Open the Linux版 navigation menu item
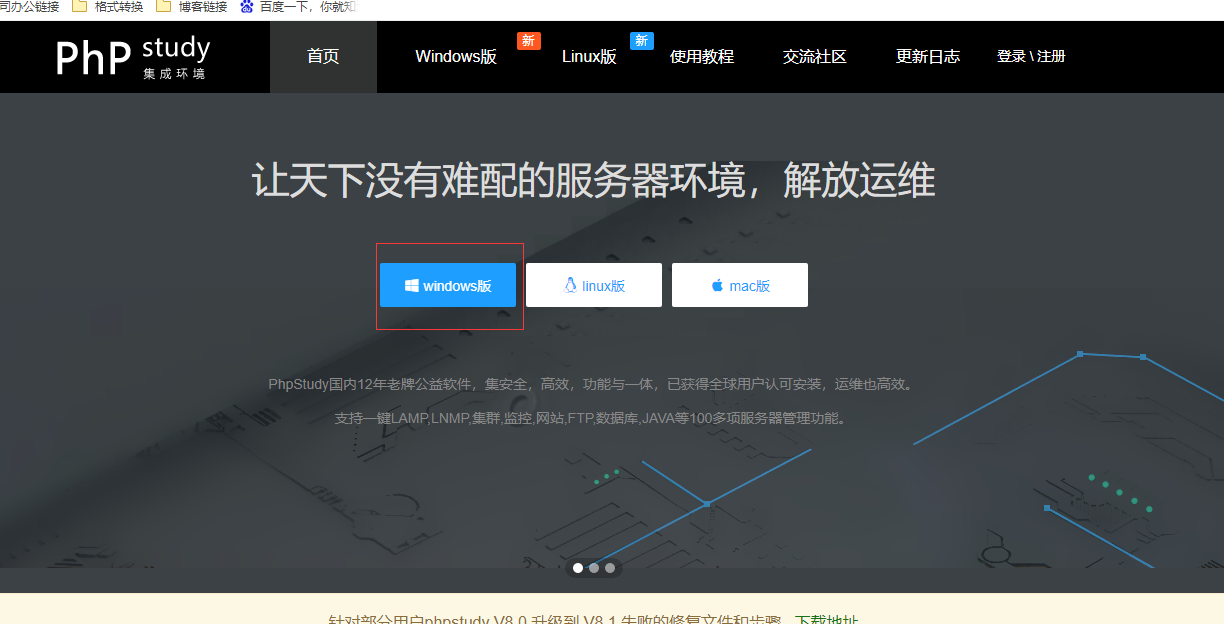1224x624 pixels. point(589,57)
